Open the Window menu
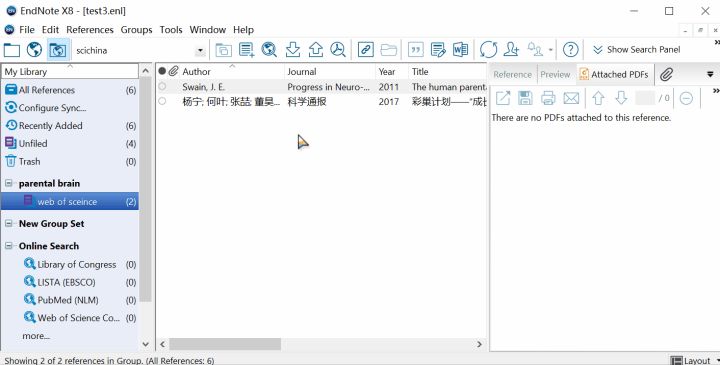This screenshot has width=720, height=365. [208, 30]
